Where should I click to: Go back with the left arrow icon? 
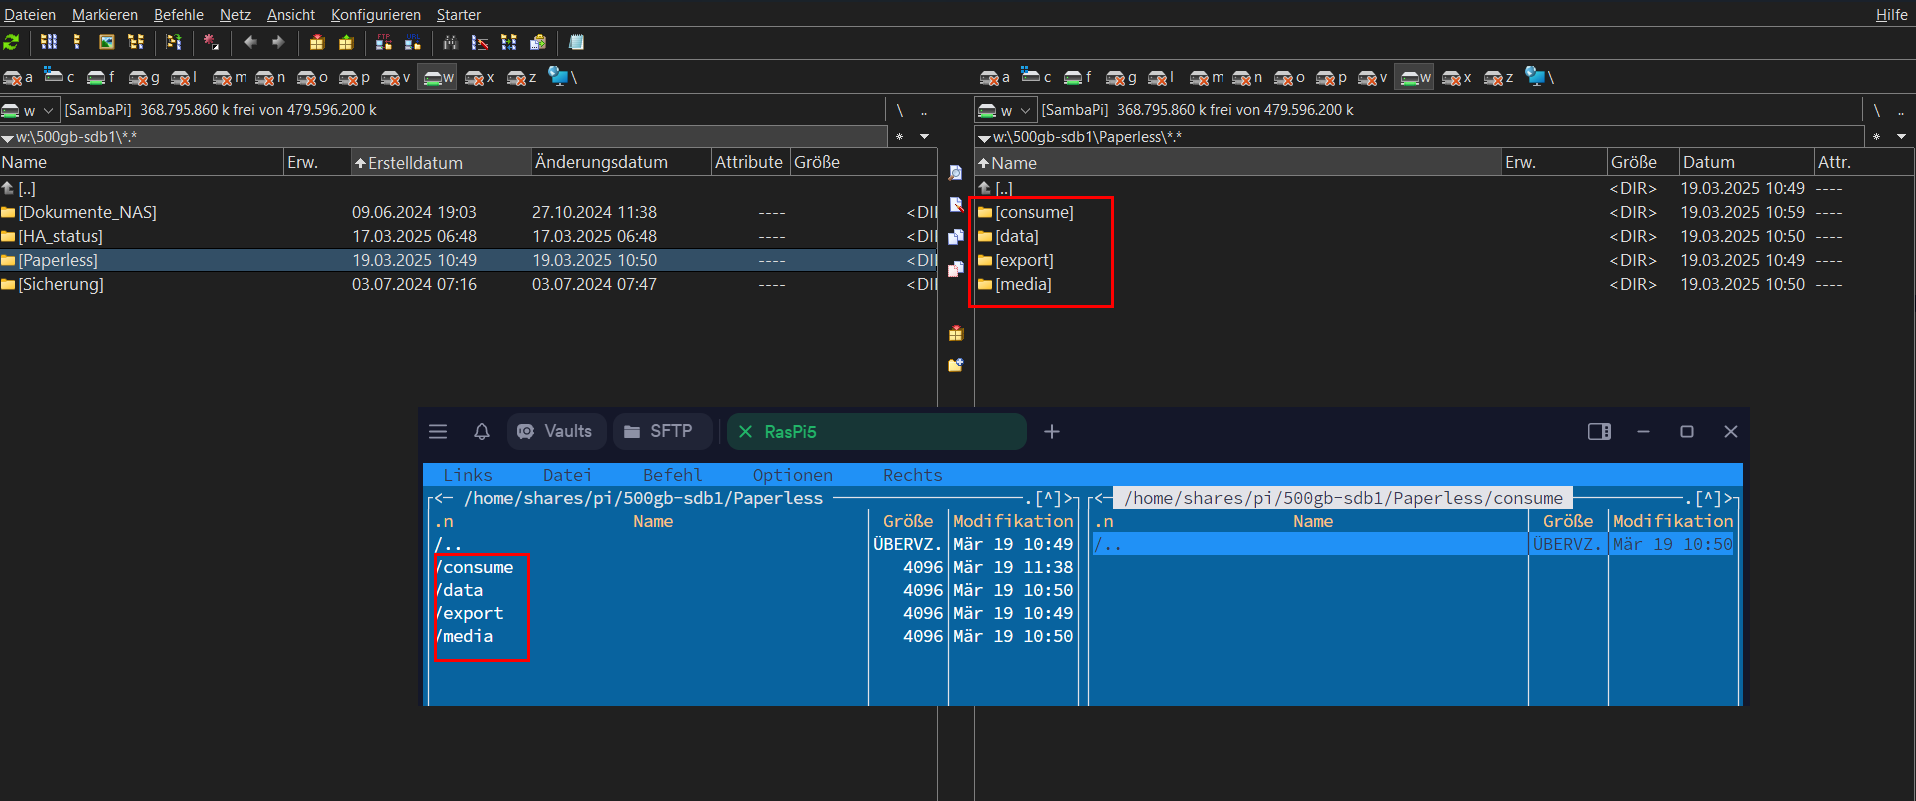point(250,42)
